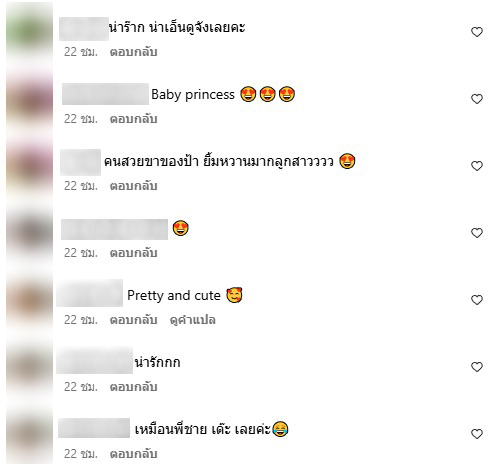
Task: Open blurred username before 'Baby princess'
Action: [x=105, y=94]
